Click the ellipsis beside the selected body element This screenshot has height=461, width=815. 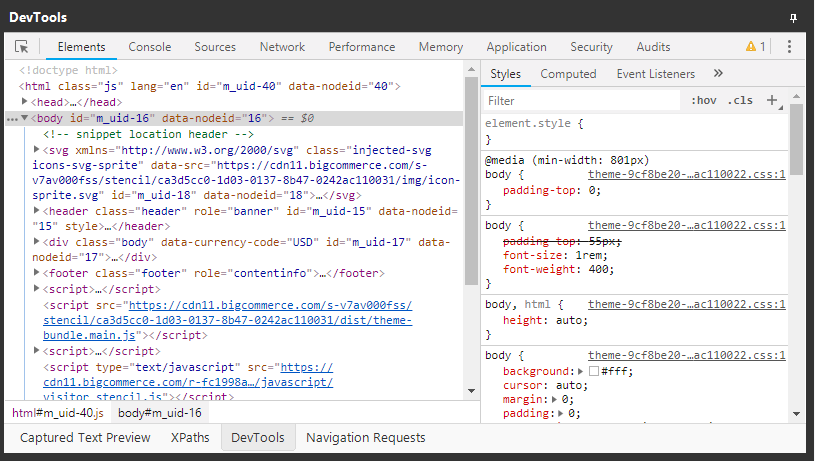click(11, 118)
